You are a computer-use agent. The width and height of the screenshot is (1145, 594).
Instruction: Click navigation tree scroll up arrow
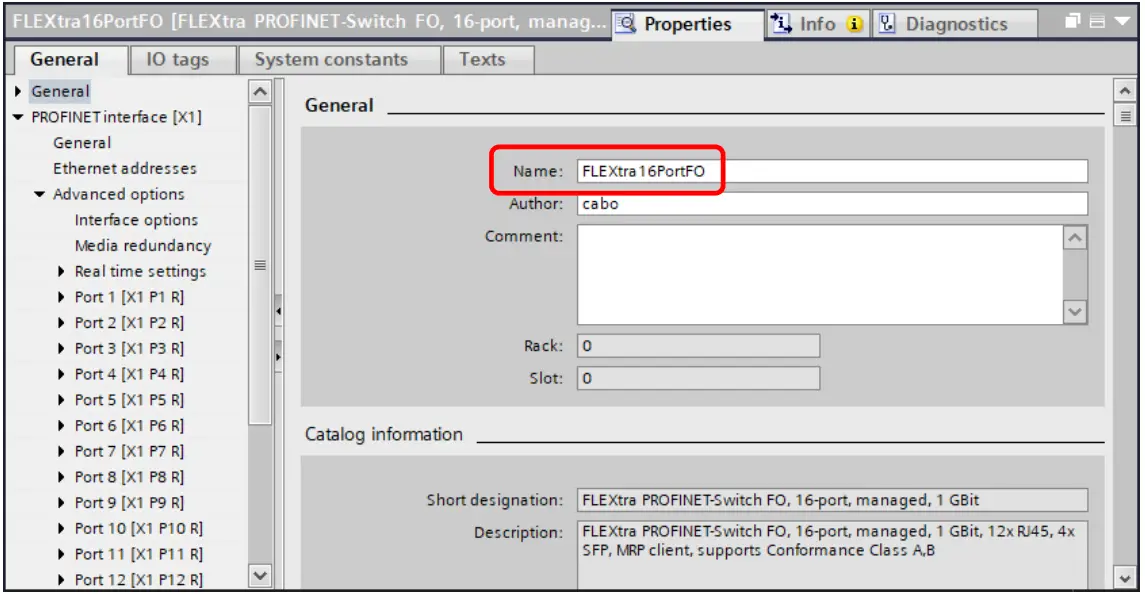coord(260,92)
